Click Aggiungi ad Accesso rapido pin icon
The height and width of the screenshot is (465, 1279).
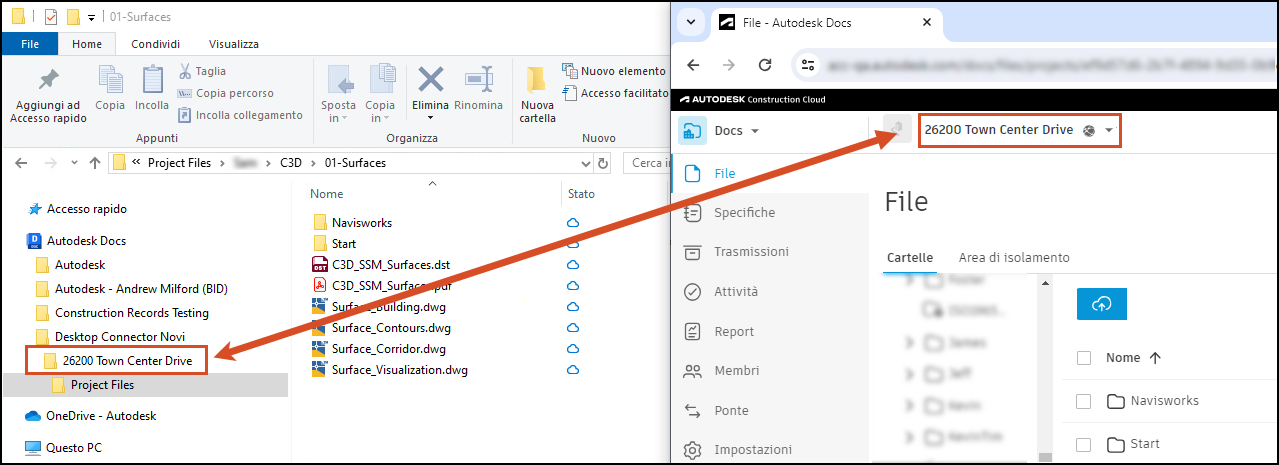(x=48, y=79)
